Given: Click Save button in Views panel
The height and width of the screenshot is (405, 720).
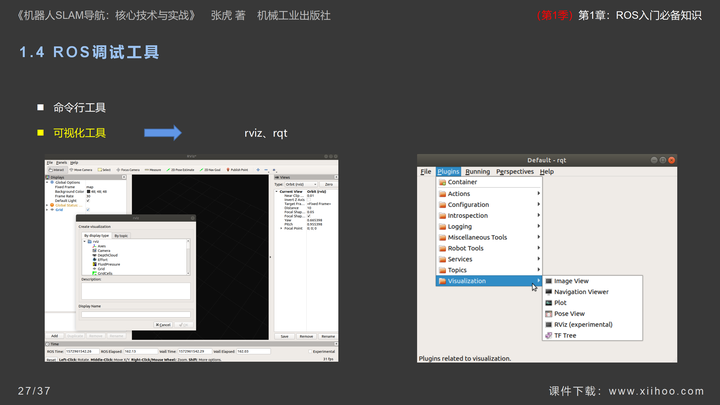Looking at the screenshot, I should (284, 336).
